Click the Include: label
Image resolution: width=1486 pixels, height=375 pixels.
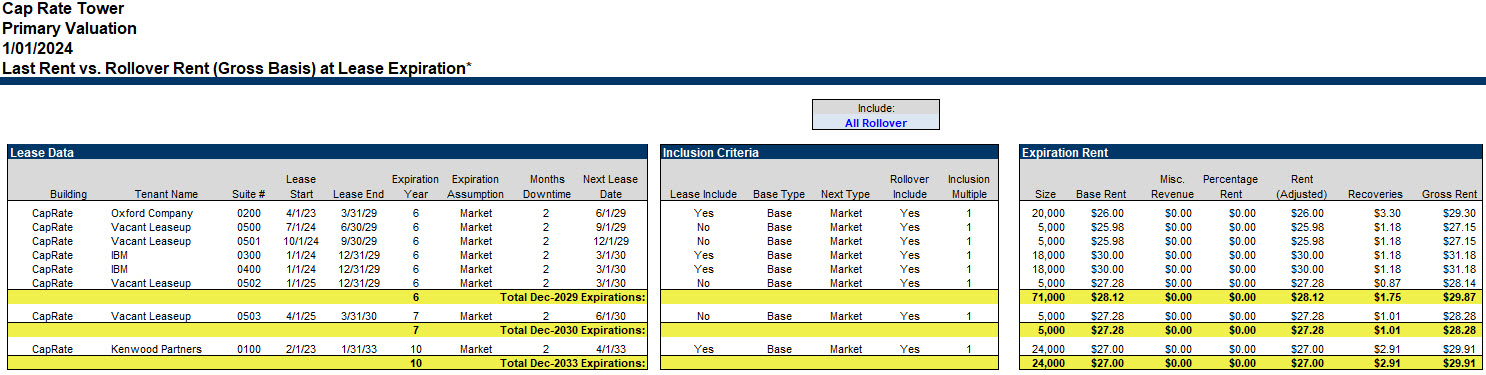(x=875, y=108)
